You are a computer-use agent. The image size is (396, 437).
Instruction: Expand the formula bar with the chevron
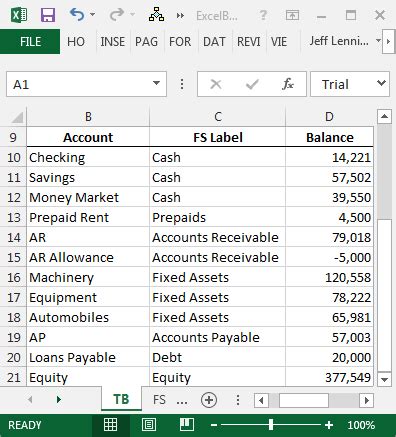[x=381, y=83]
